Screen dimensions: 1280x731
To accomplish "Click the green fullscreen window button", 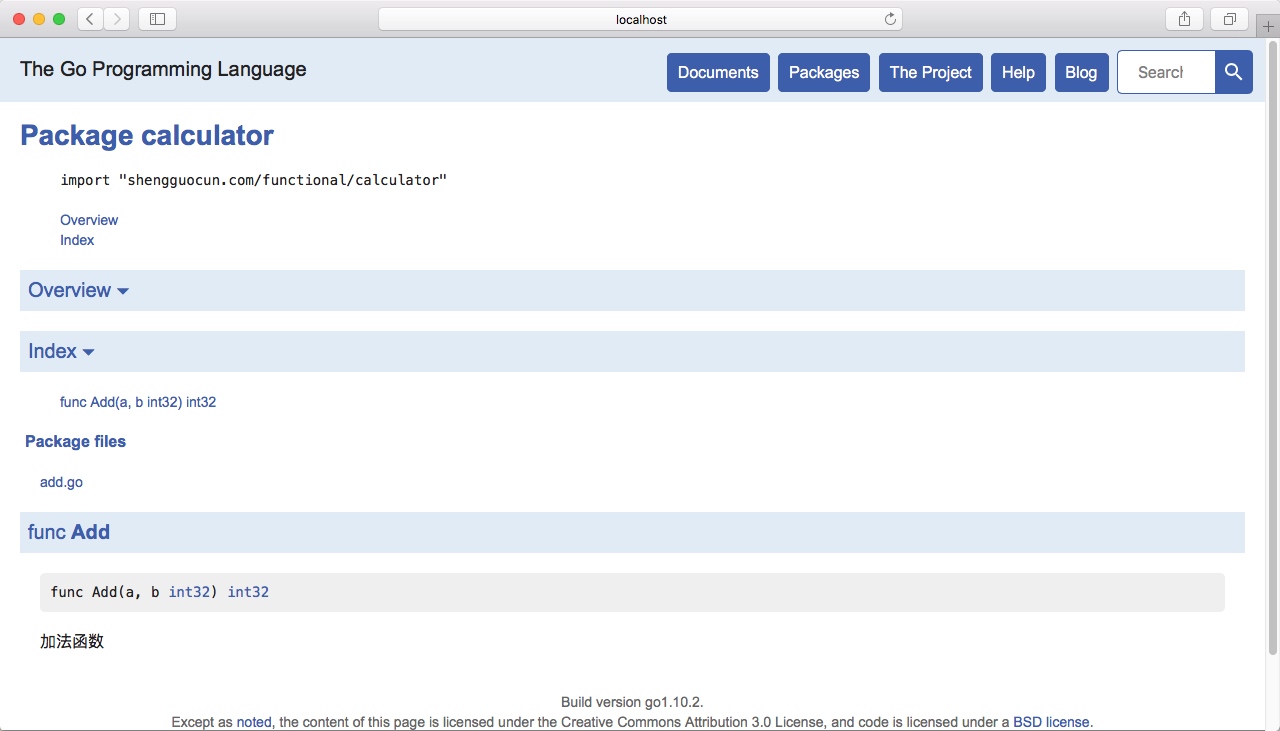I will coord(59,19).
